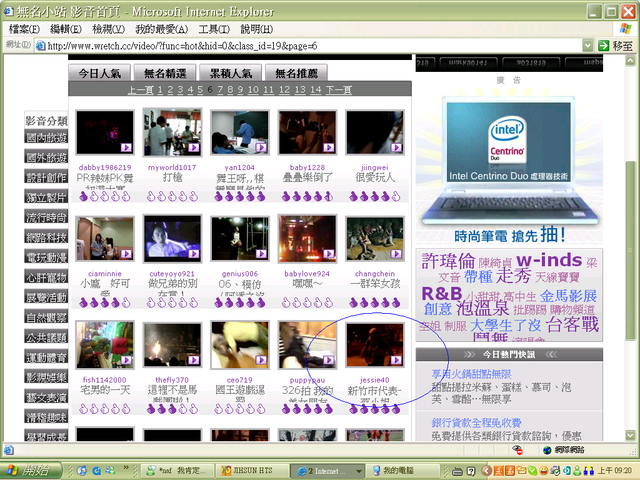Click play icon on baby1228 thumbnail
The image size is (640, 480).
point(329,147)
